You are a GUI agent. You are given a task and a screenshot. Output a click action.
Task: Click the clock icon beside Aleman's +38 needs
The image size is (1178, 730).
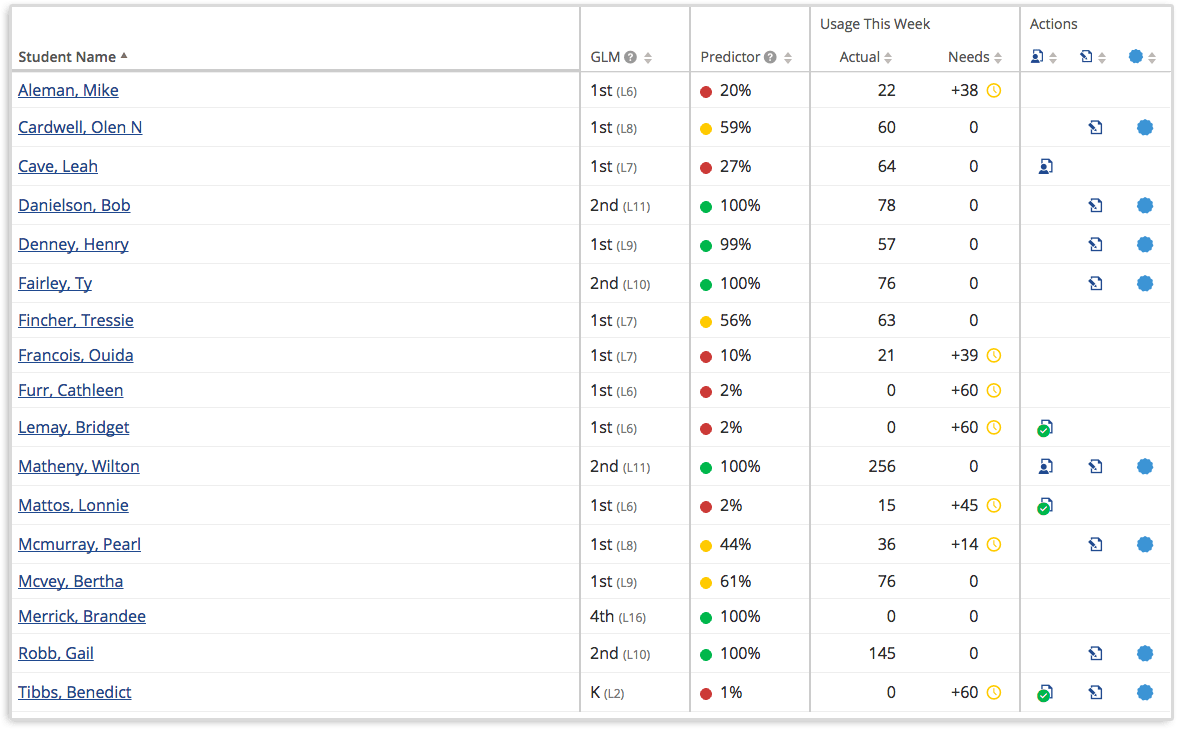994,91
